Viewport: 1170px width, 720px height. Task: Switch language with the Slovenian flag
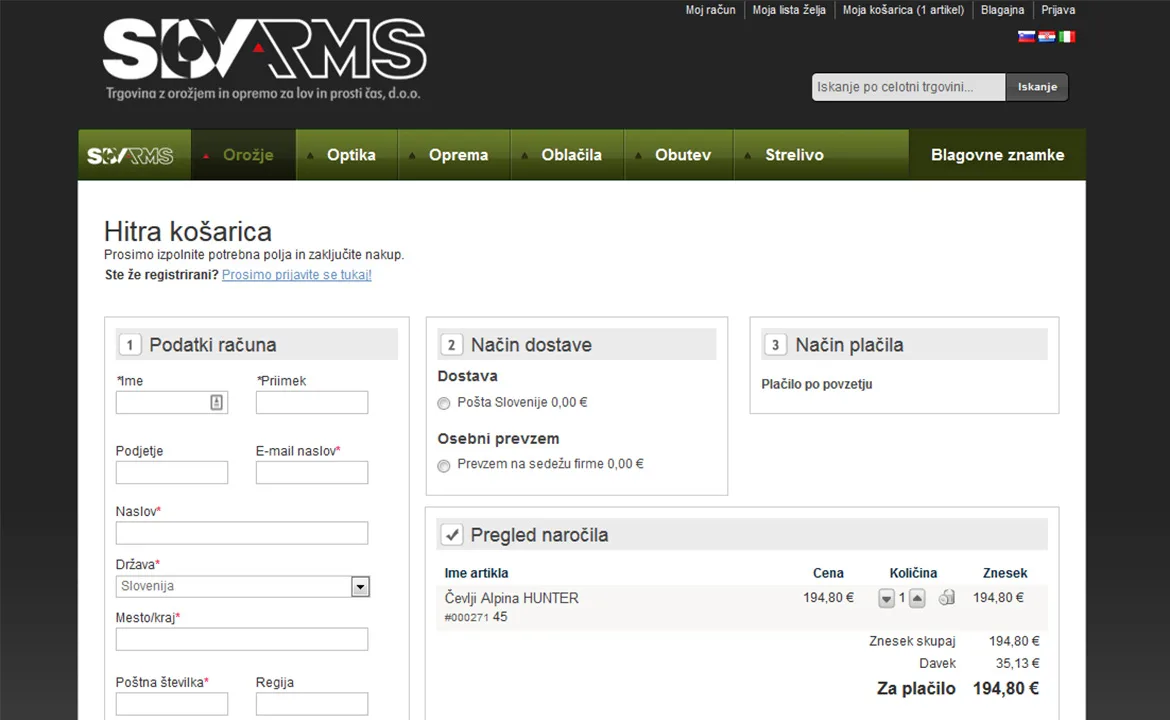click(x=1026, y=37)
